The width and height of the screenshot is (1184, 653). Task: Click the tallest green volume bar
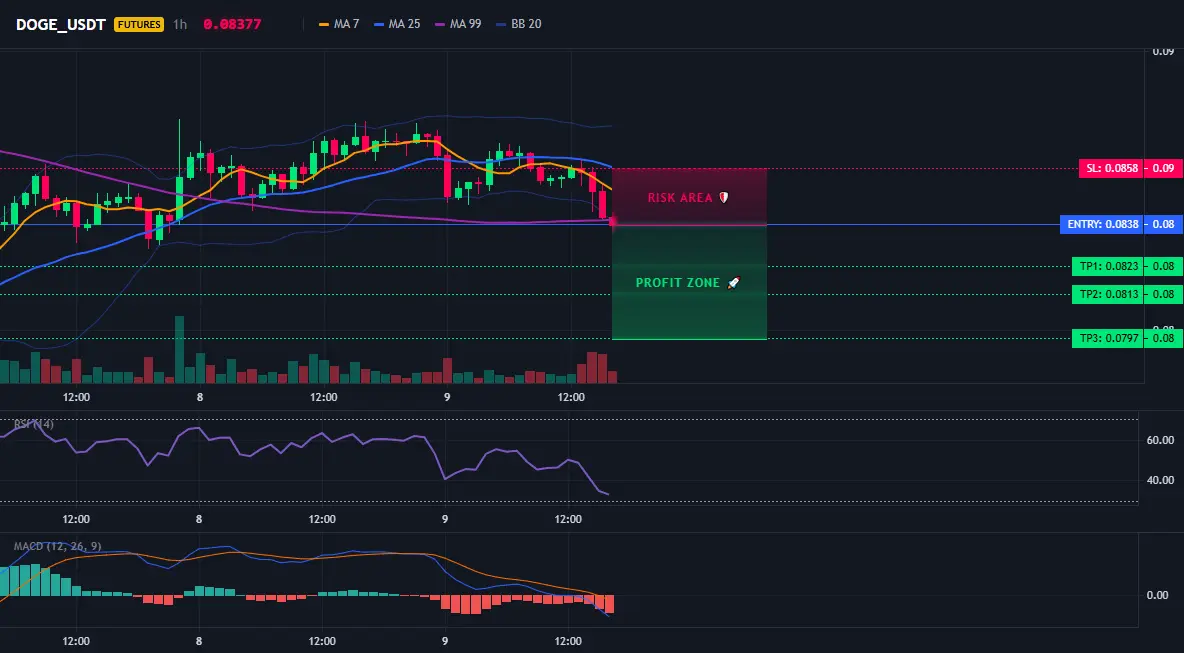pos(180,350)
